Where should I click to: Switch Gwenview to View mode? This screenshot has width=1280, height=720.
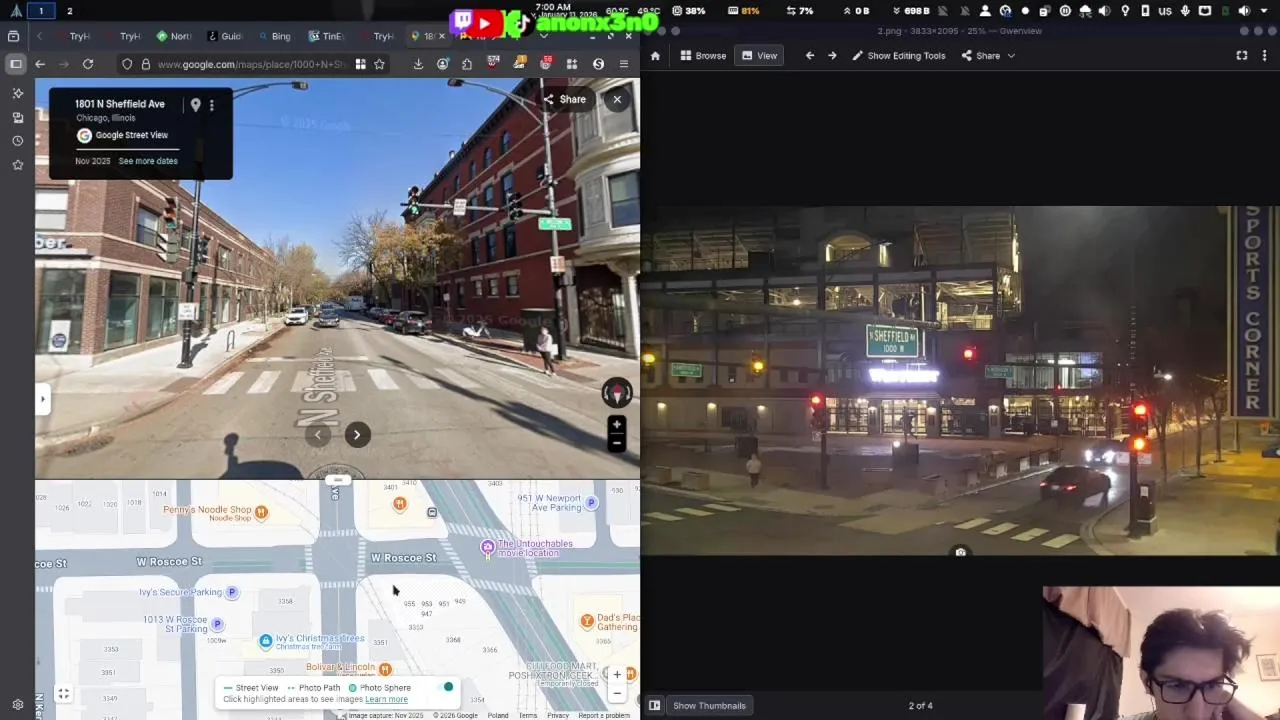[x=759, y=56]
